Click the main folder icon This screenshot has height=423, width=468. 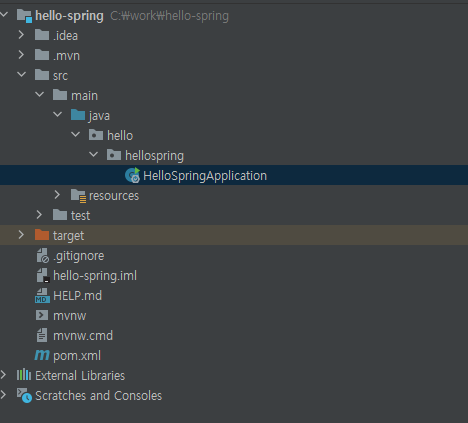[x=60, y=95]
